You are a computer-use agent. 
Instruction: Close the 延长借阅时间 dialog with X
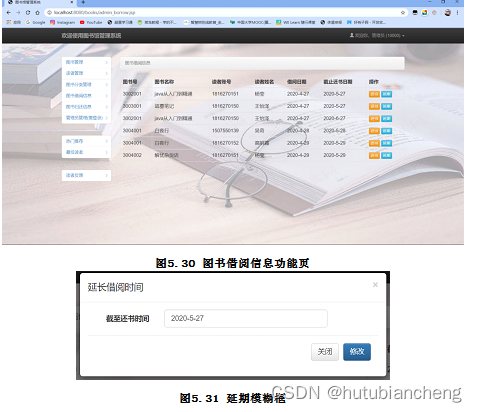pyautogui.click(x=375, y=285)
